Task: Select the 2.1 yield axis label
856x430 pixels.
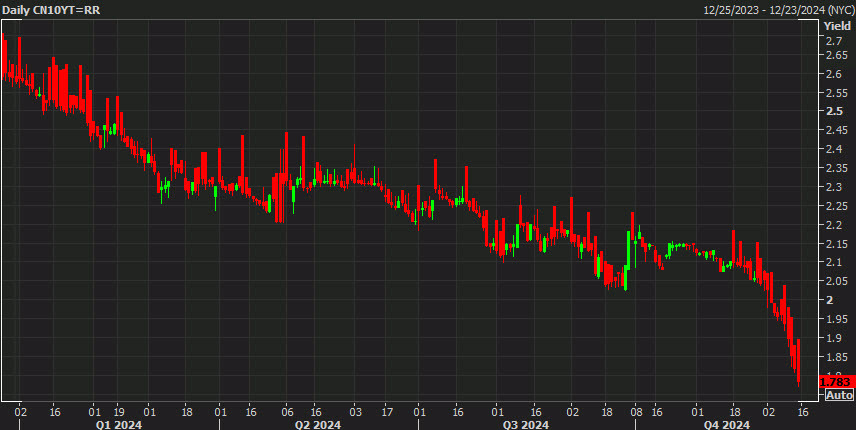Action: 834,262
